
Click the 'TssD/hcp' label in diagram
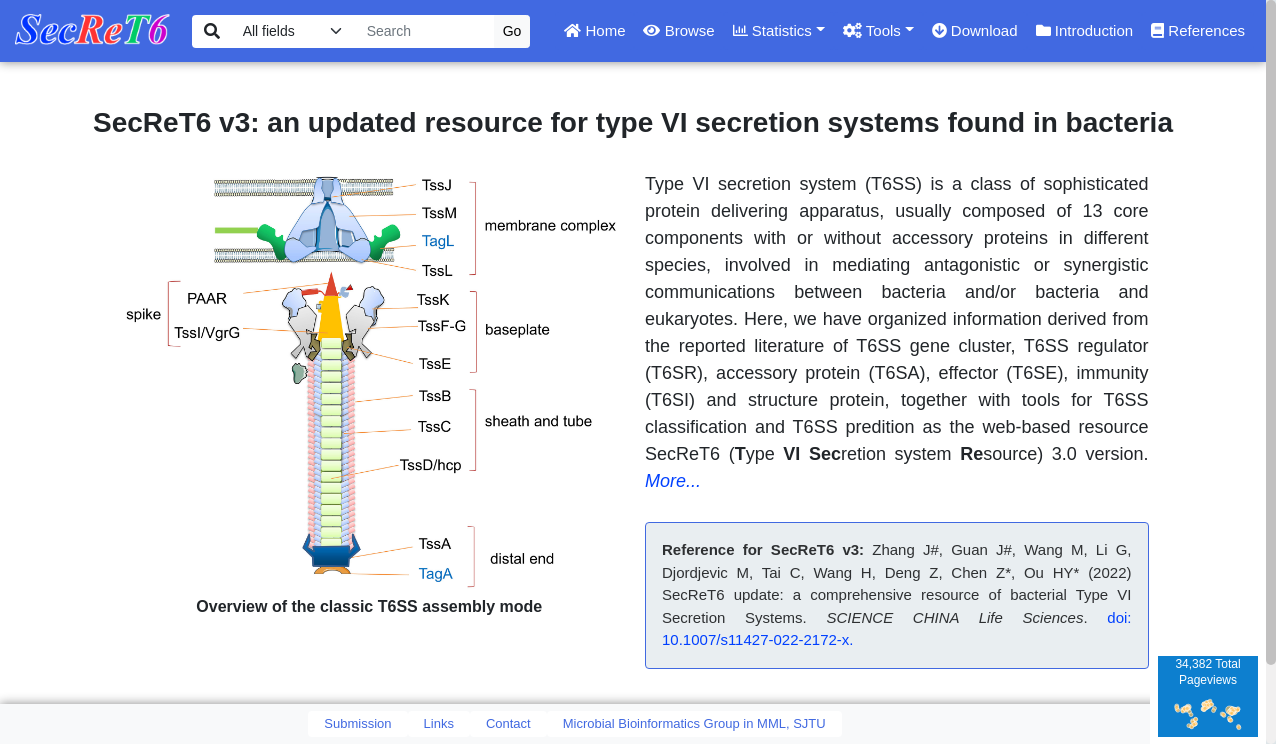point(430,465)
